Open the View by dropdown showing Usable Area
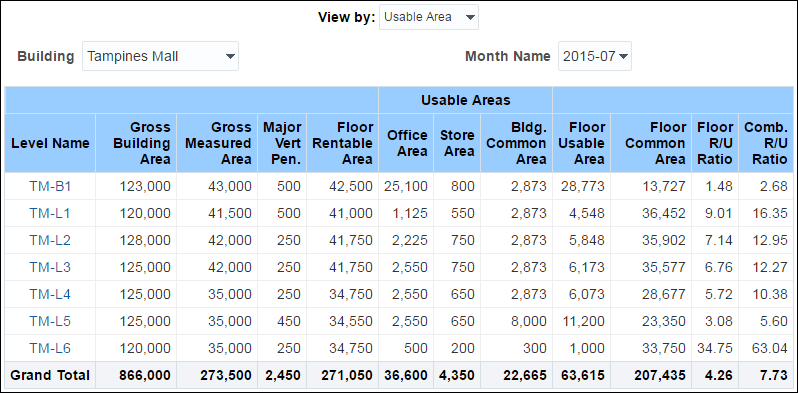798x393 pixels. tap(429, 17)
